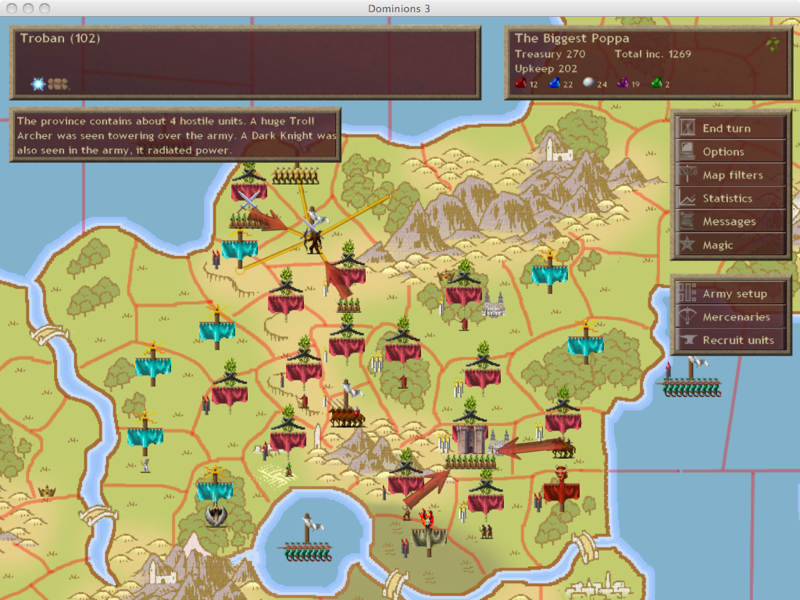Click the purple gem icon
The image size is (800, 600).
[x=622, y=83]
